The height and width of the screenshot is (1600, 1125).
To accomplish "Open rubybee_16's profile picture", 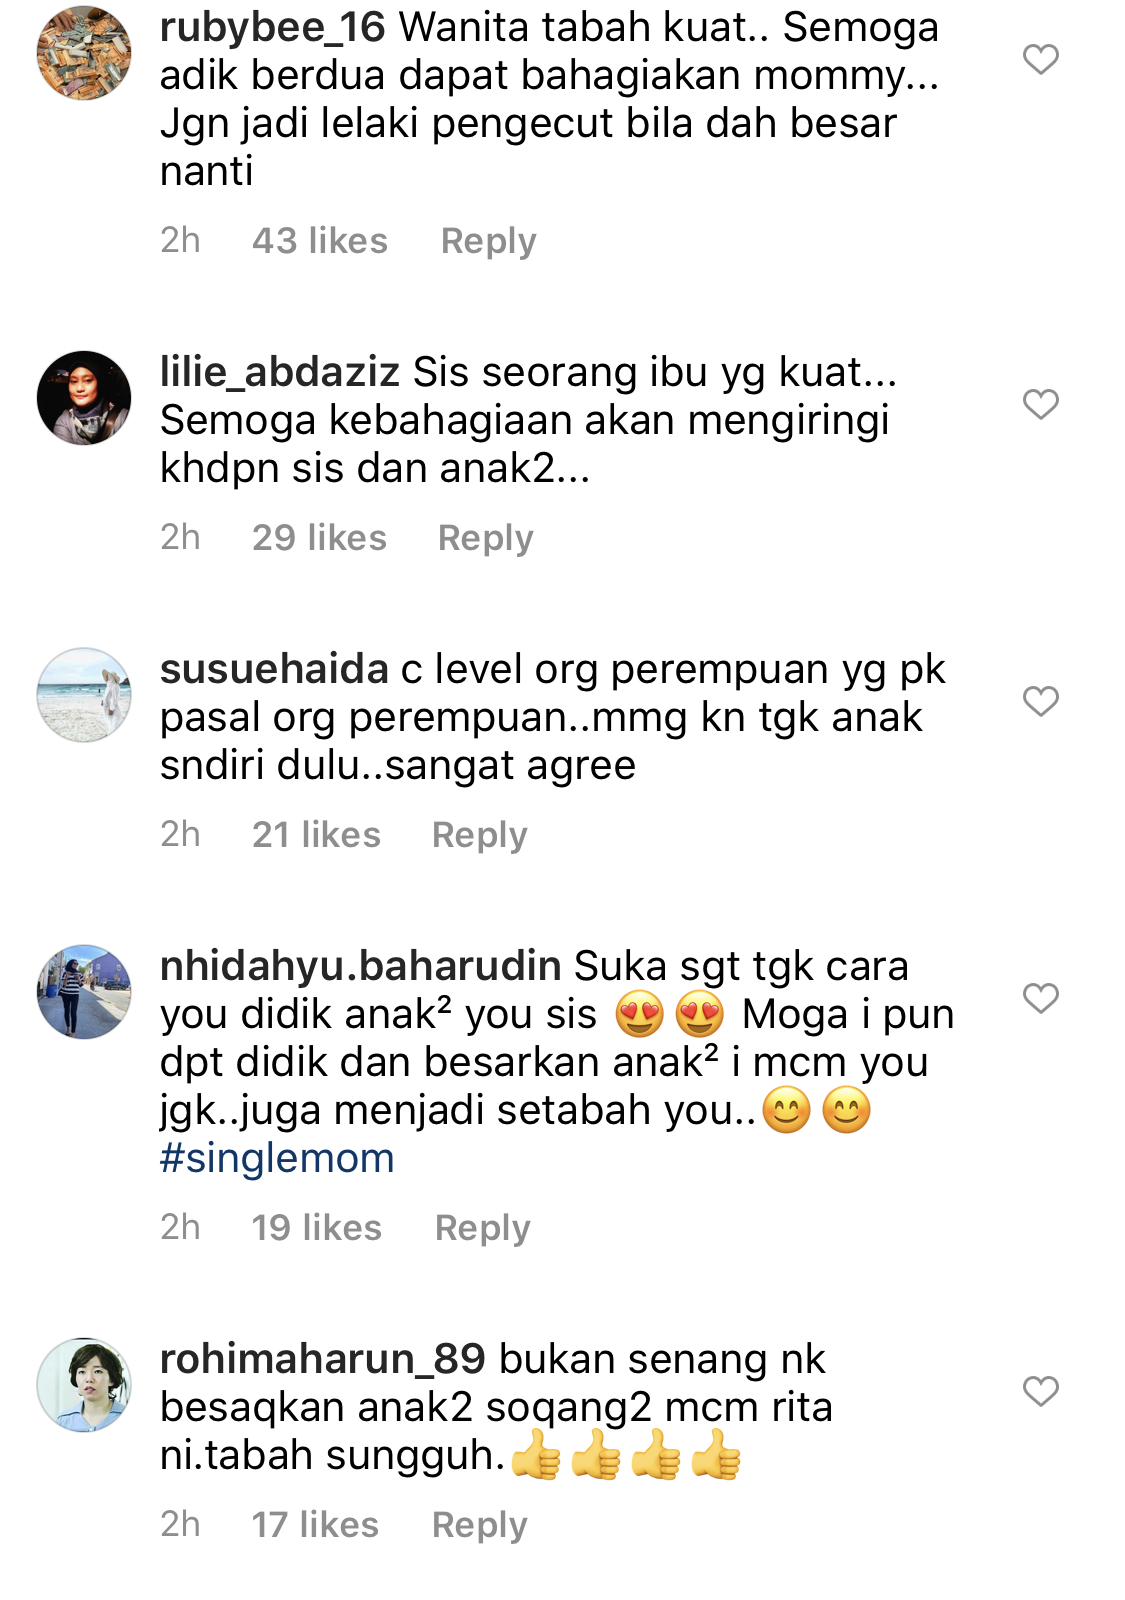I will tap(84, 53).
